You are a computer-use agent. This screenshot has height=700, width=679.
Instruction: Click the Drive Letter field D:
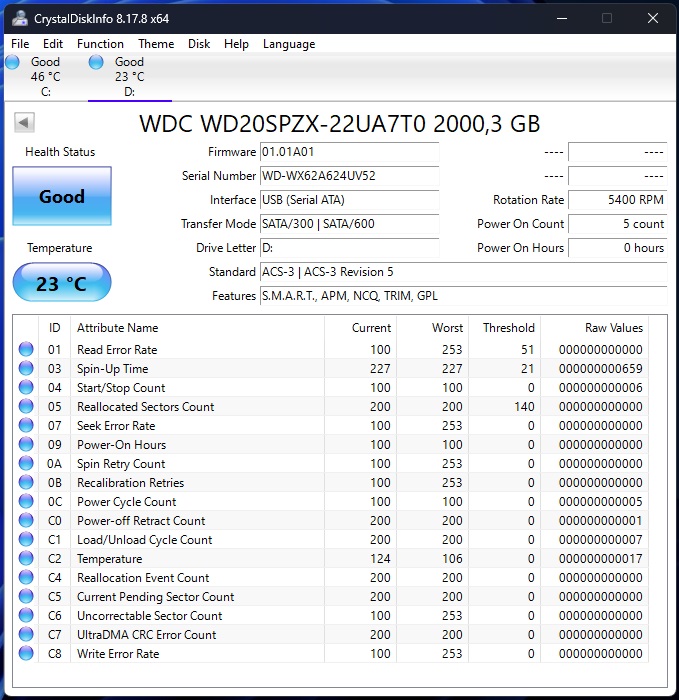pos(350,248)
